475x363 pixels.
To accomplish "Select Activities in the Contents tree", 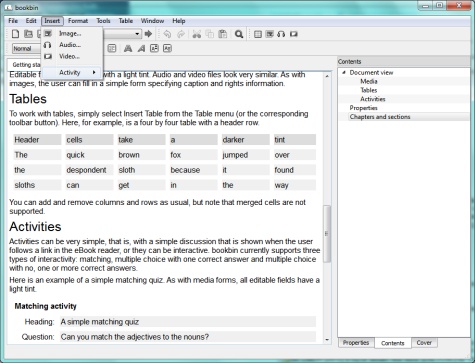I will click(x=373, y=99).
